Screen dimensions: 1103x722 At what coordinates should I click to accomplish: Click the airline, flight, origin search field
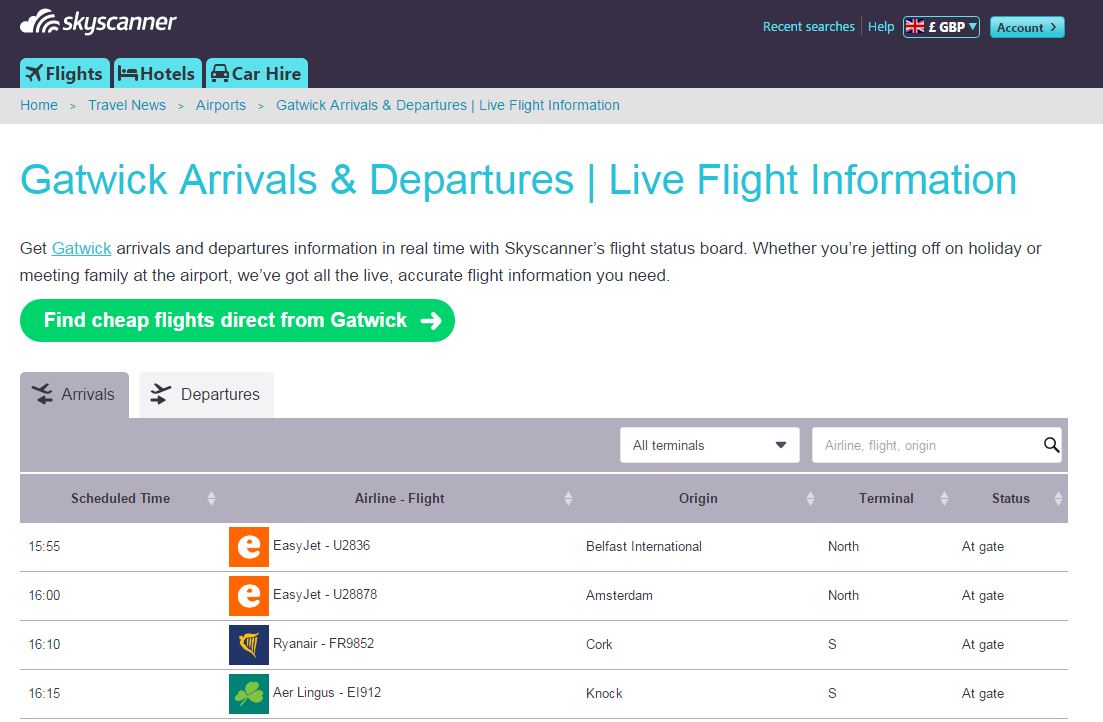[925, 446]
